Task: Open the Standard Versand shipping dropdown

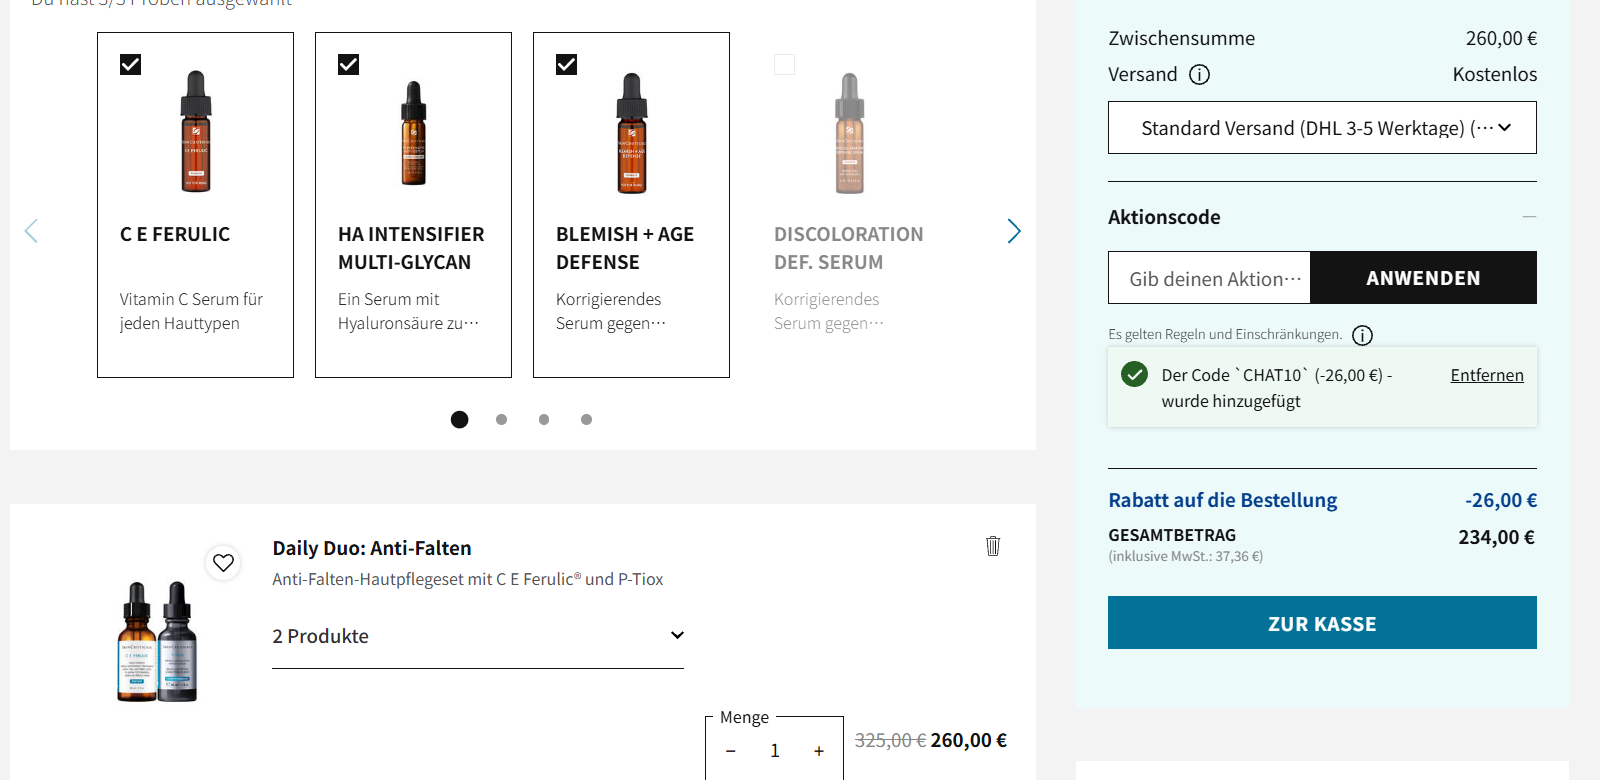Action: coord(1322,128)
